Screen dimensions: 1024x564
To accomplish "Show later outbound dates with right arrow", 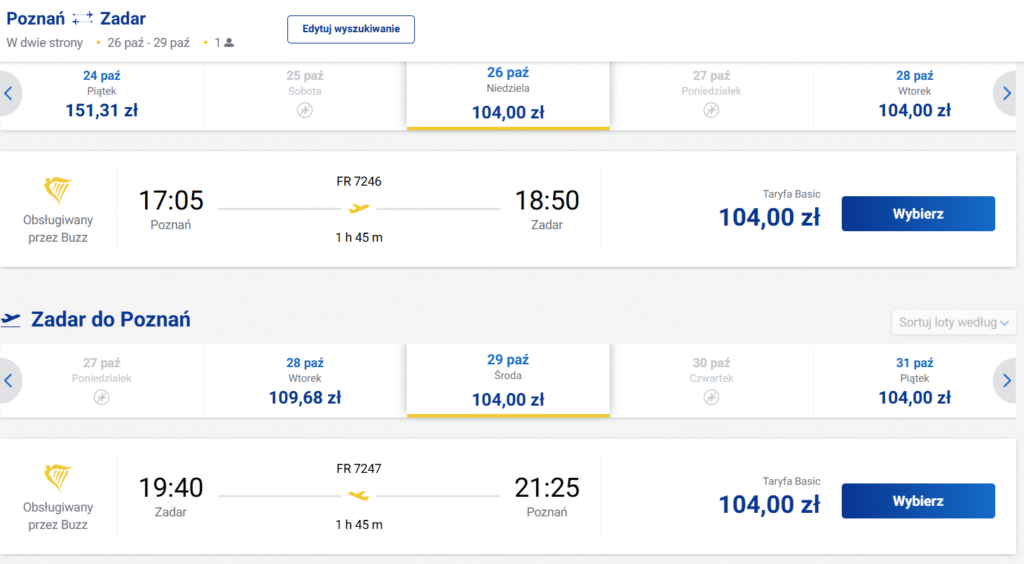I will click(1008, 93).
